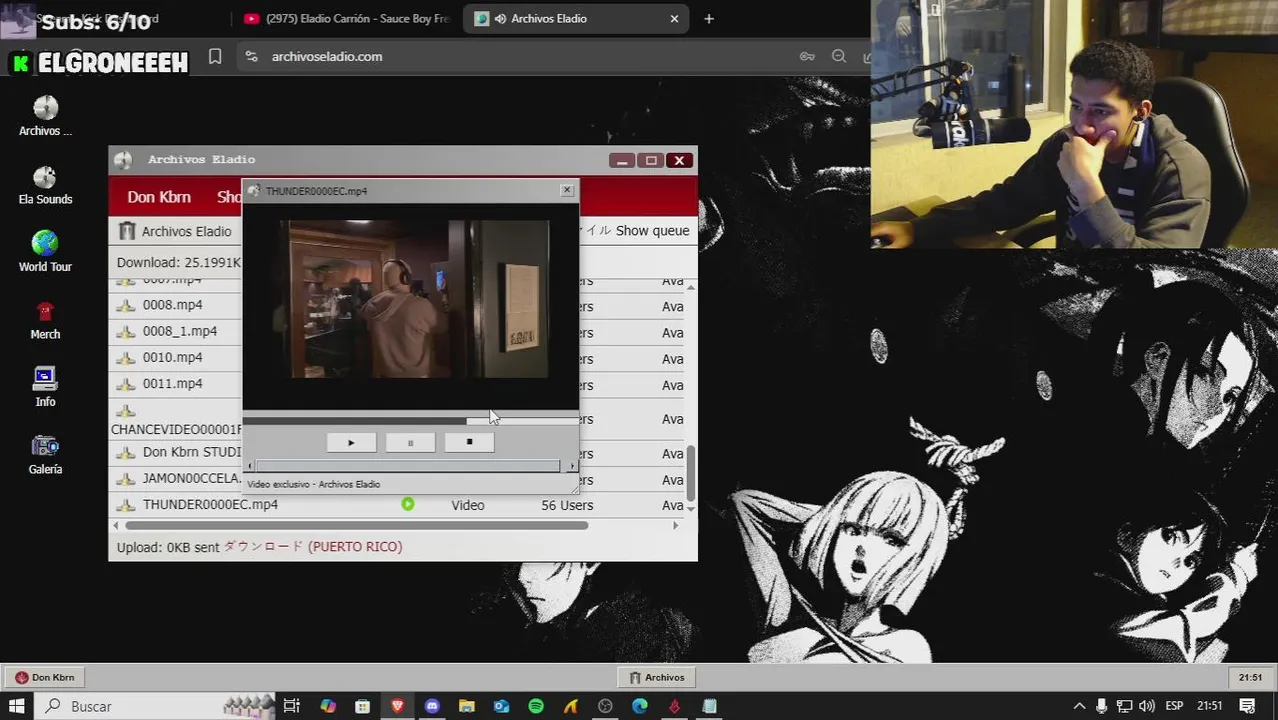Click the file icon next to JAMON00CCELA
1278x720 pixels.
coord(126,480)
